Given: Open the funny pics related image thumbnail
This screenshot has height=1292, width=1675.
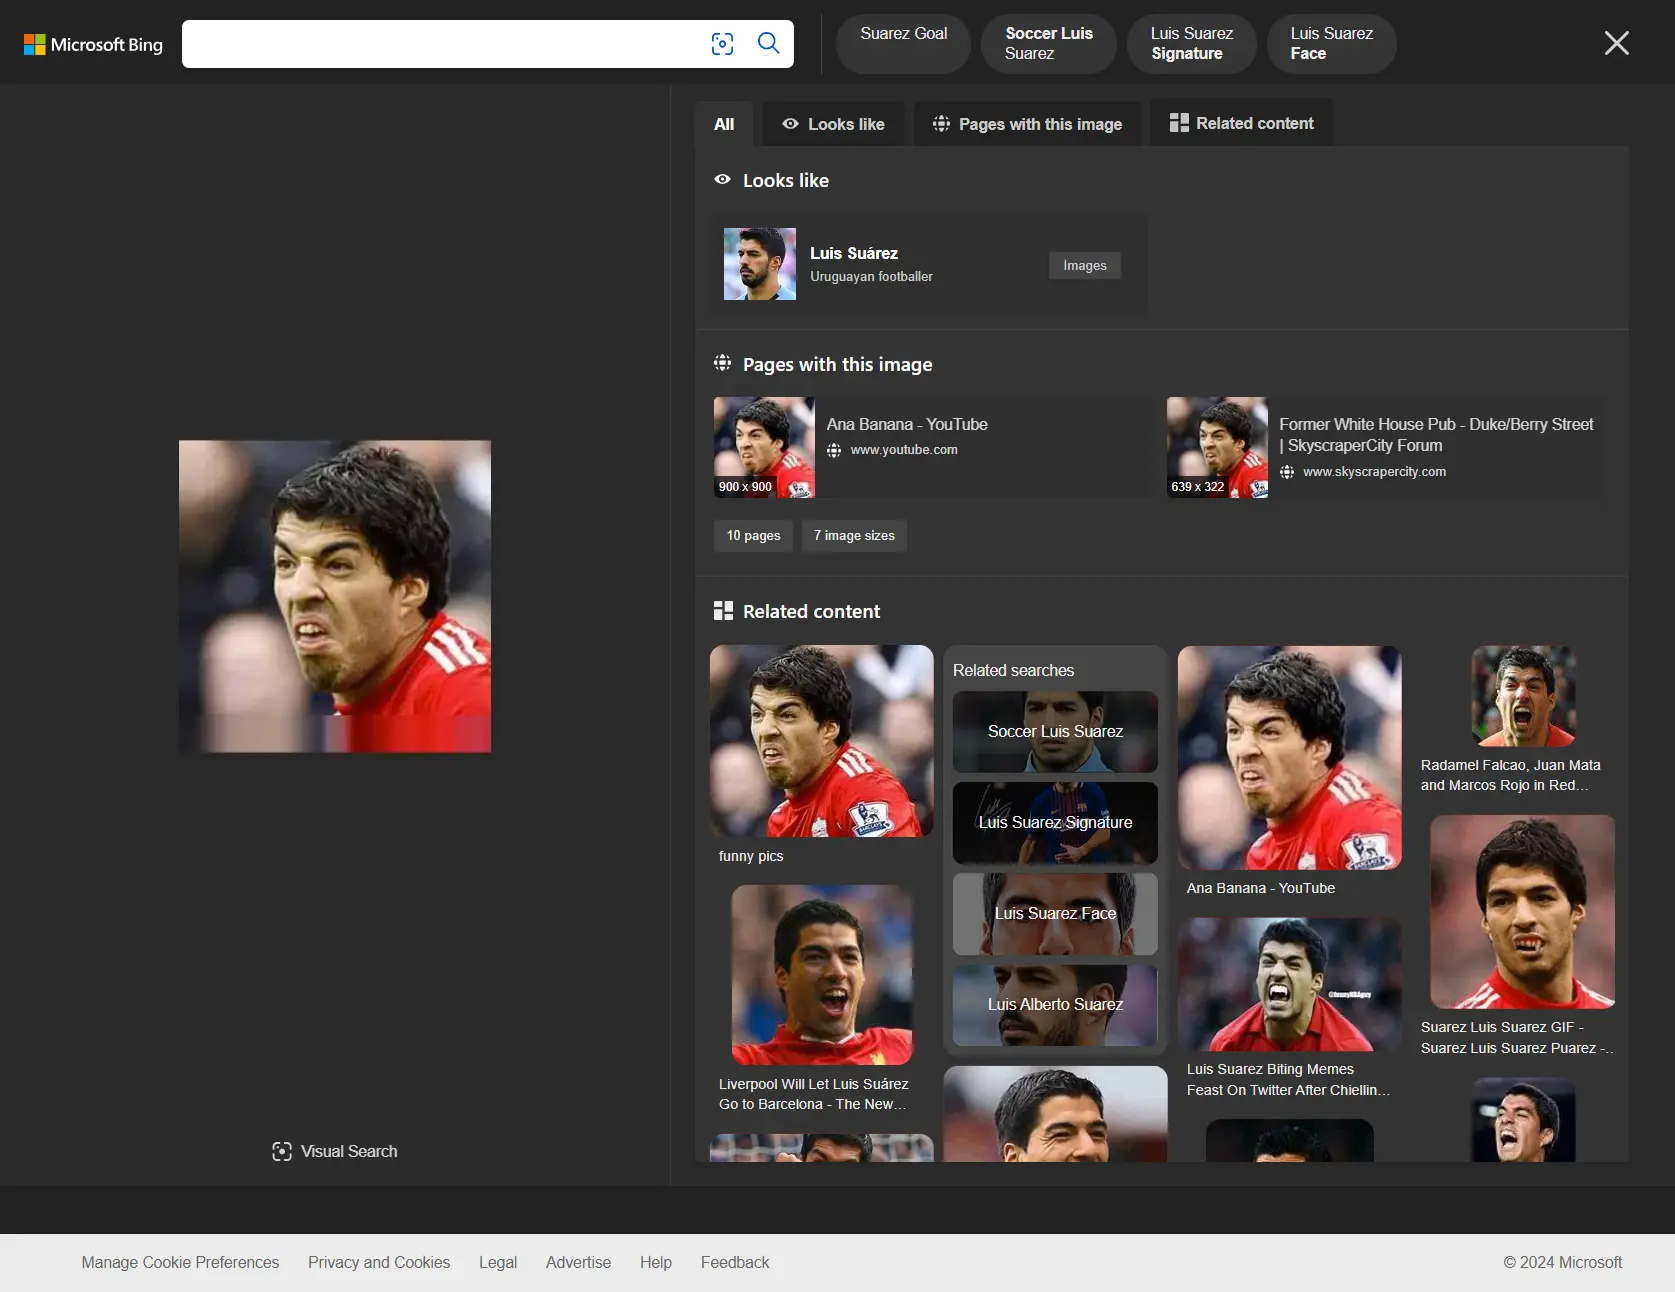Looking at the screenshot, I should coord(821,741).
